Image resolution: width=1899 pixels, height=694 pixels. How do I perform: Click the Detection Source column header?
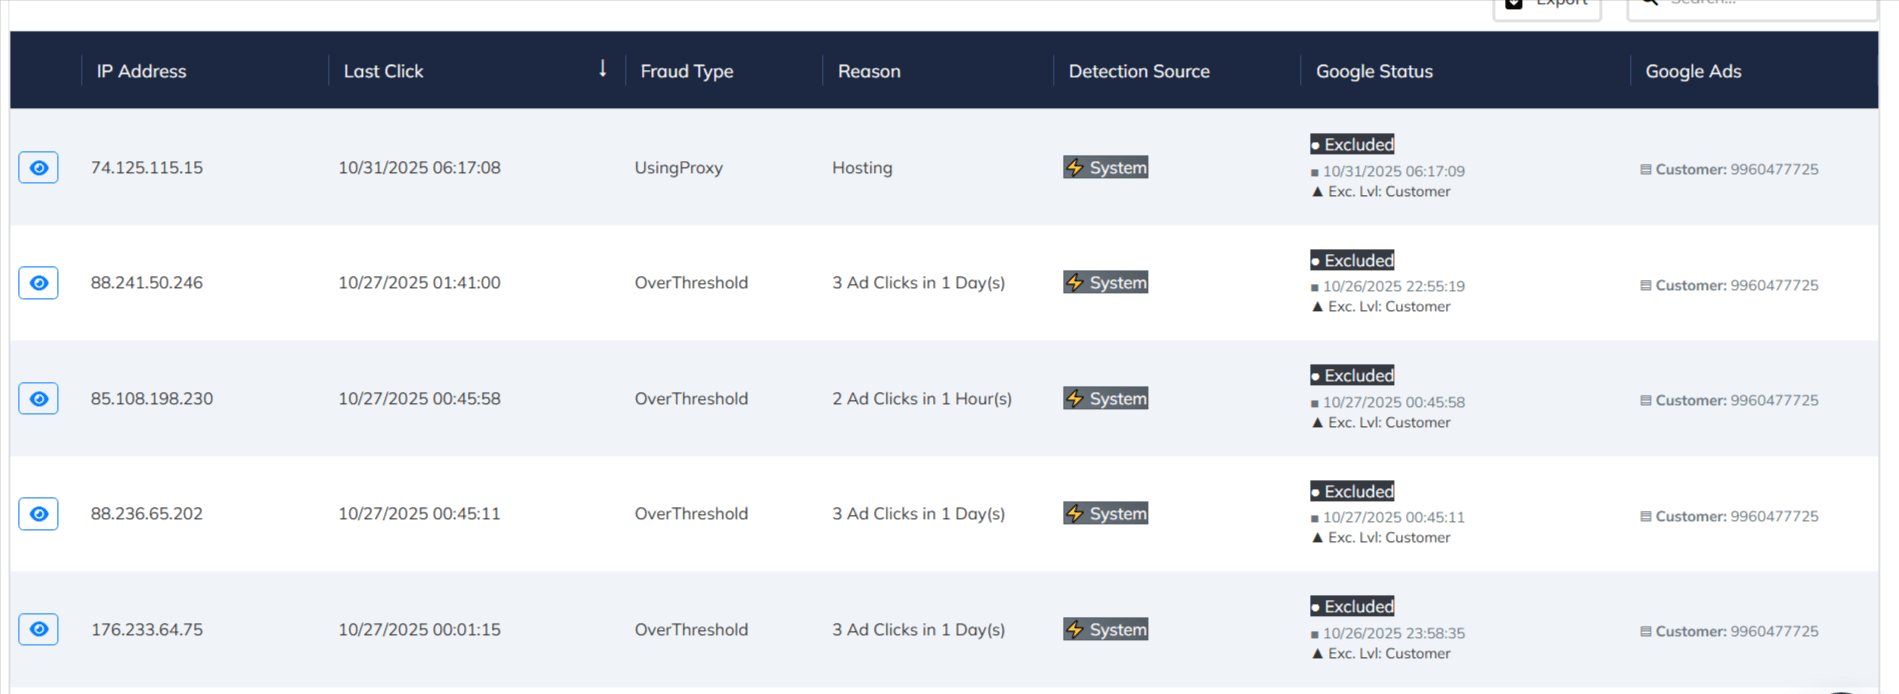(1138, 71)
